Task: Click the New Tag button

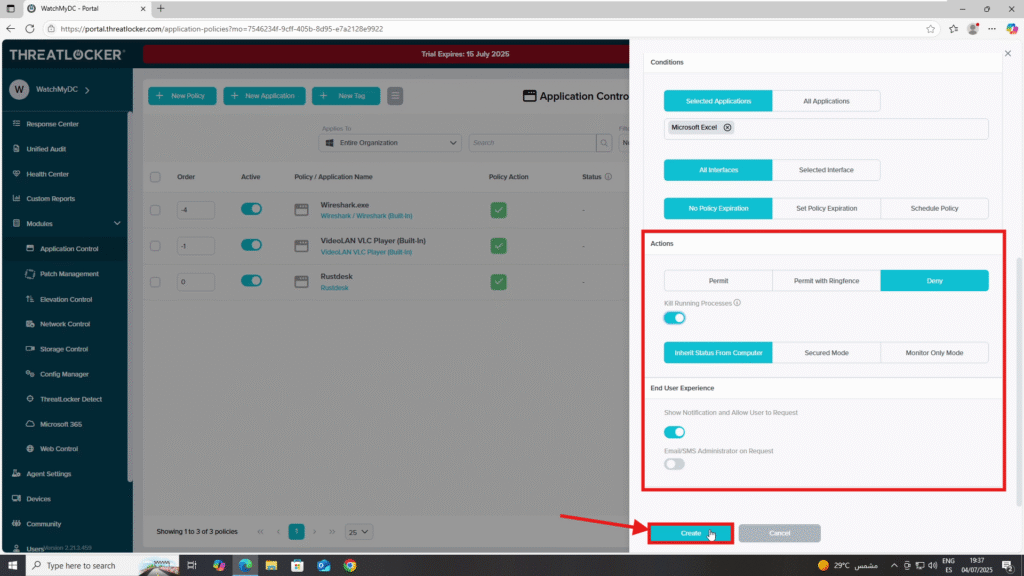Action: click(346, 96)
